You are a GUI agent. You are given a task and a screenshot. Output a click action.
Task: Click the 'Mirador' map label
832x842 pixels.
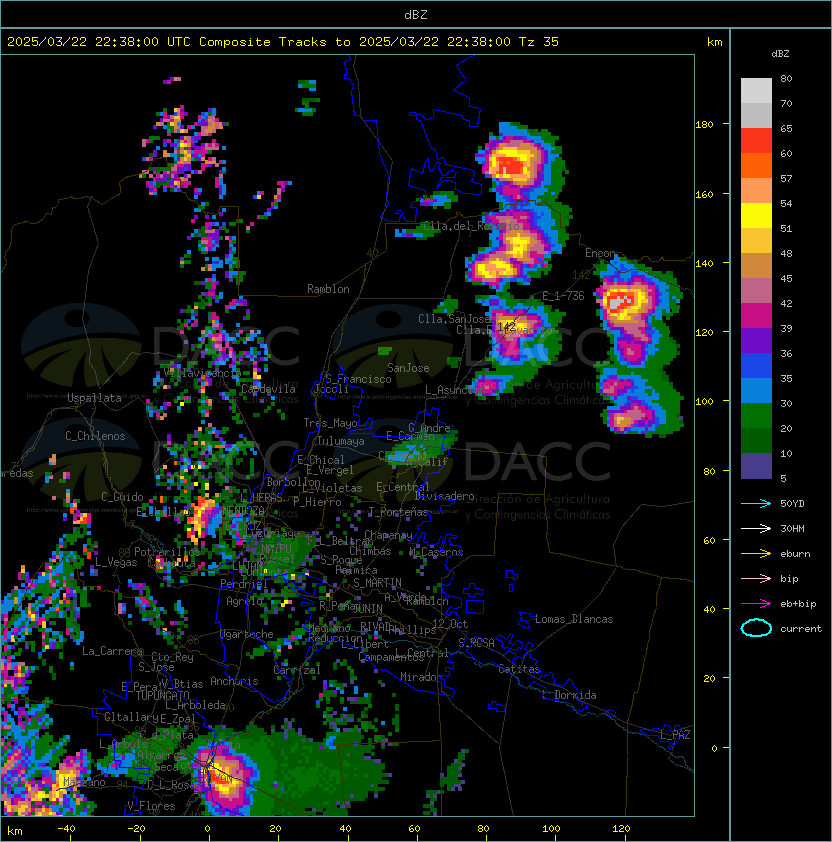tap(422, 677)
